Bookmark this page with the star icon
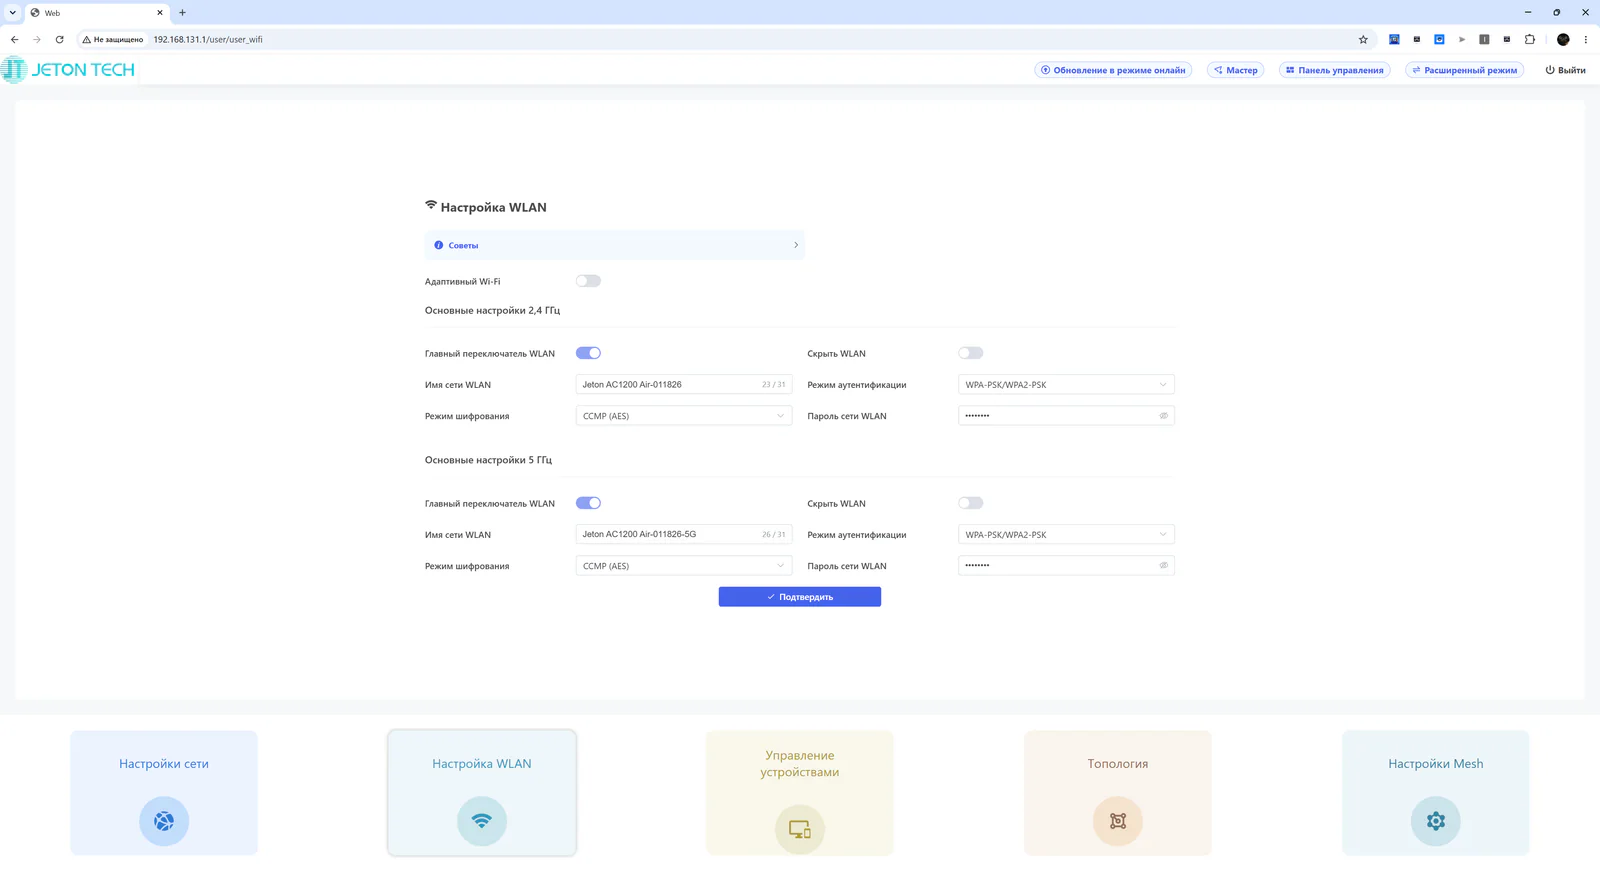The height and width of the screenshot is (870, 1600). click(x=1363, y=40)
